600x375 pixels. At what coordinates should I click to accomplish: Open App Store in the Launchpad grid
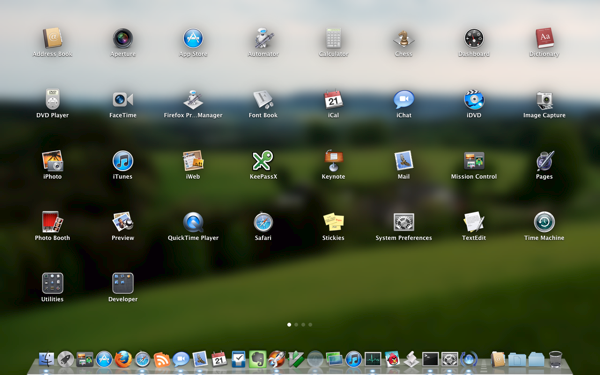tap(193, 38)
